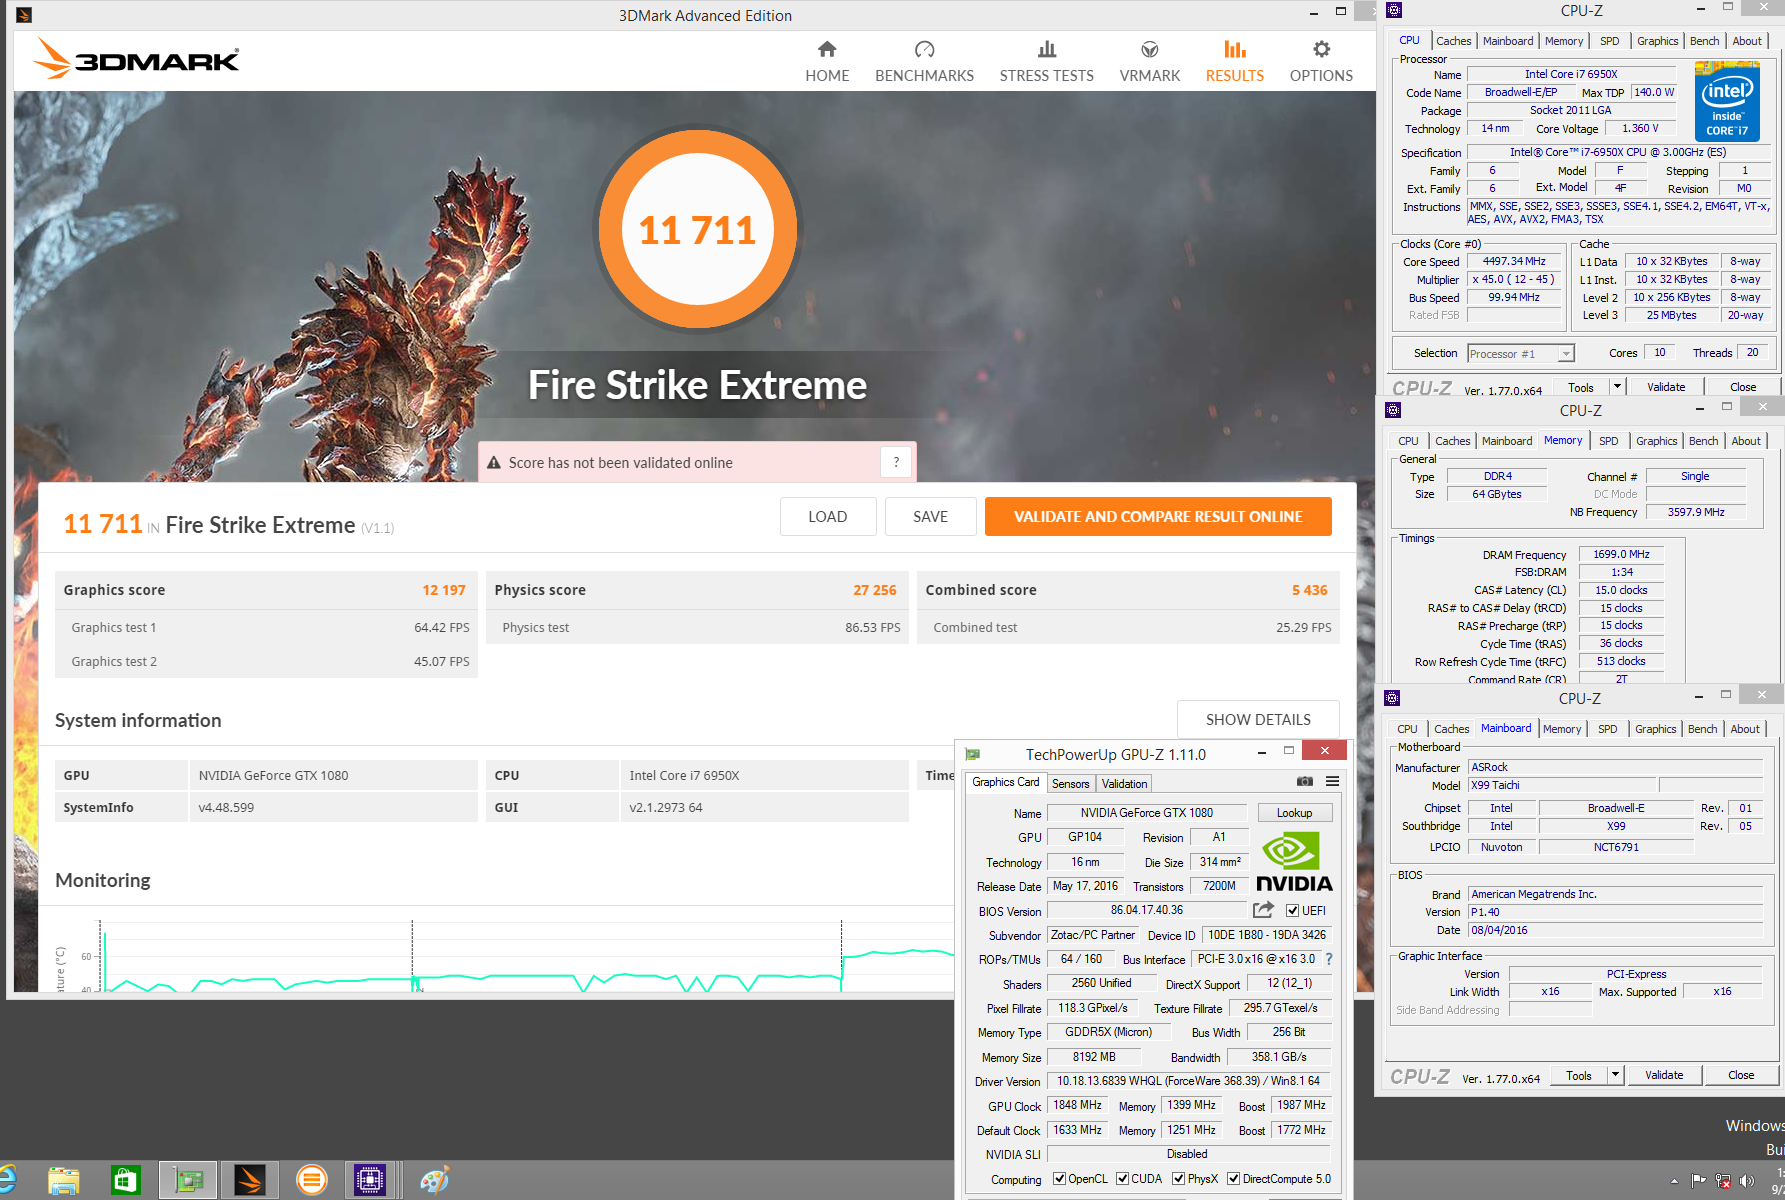
Task: Open the orange circular taskbar app
Action: tap(311, 1180)
